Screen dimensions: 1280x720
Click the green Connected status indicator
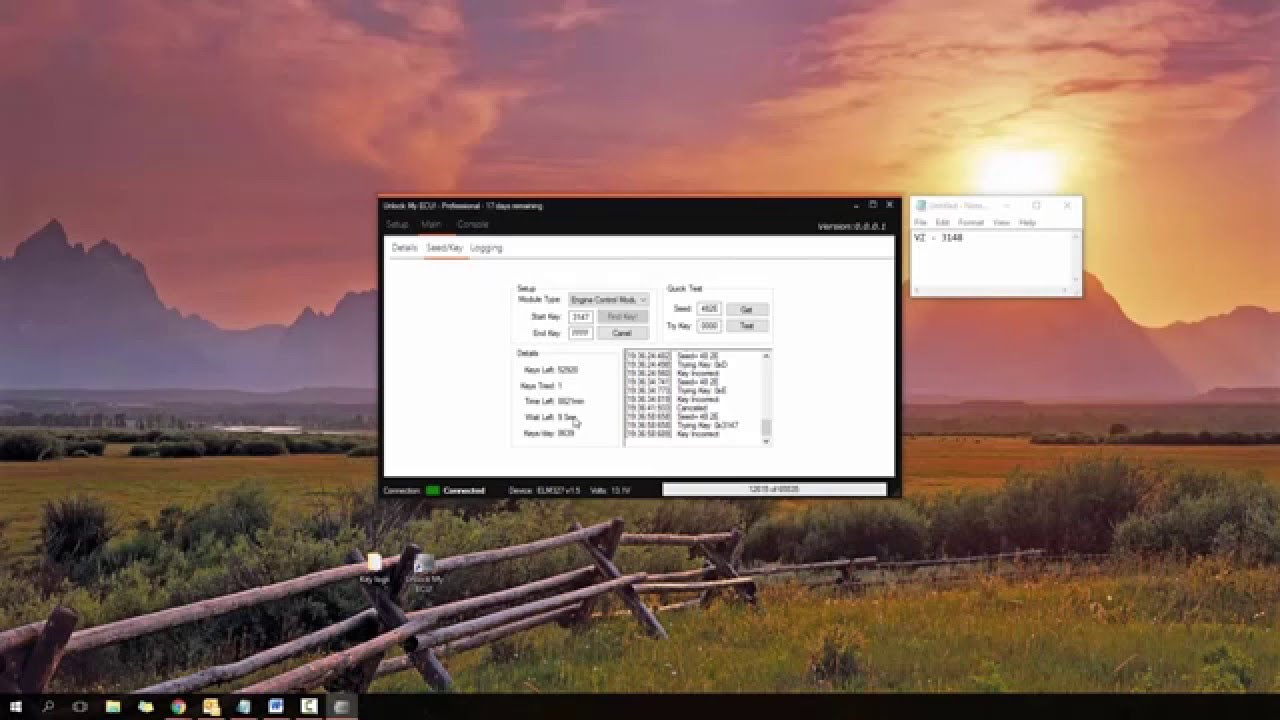(x=433, y=491)
